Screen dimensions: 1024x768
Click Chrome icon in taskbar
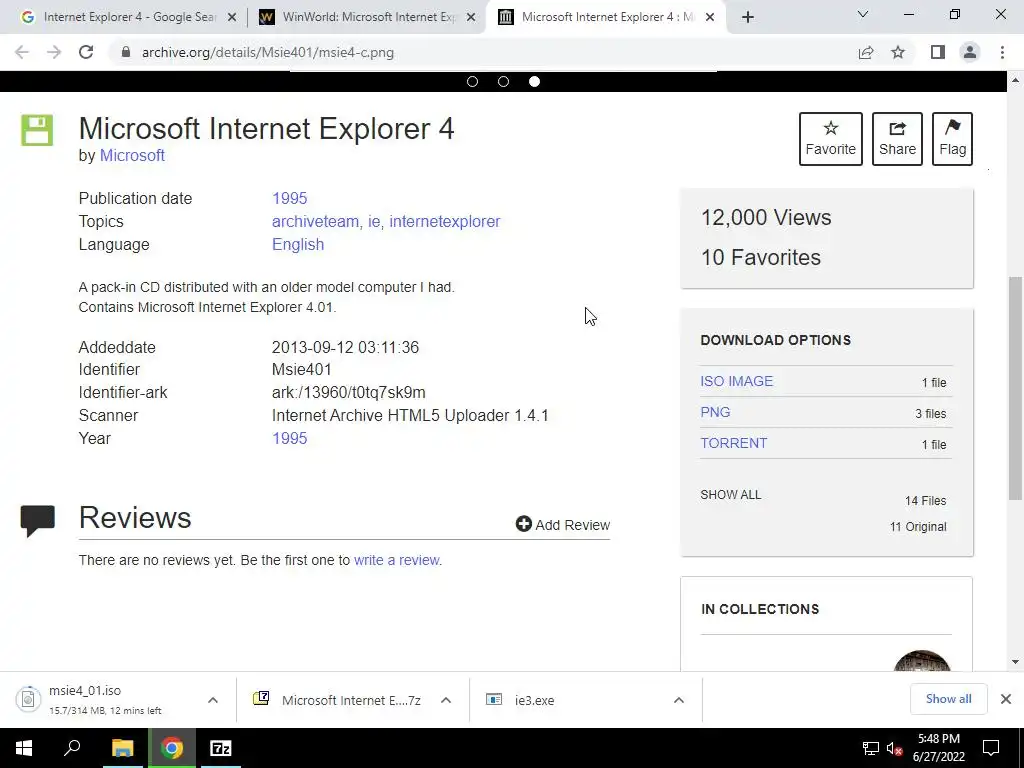coord(172,748)
